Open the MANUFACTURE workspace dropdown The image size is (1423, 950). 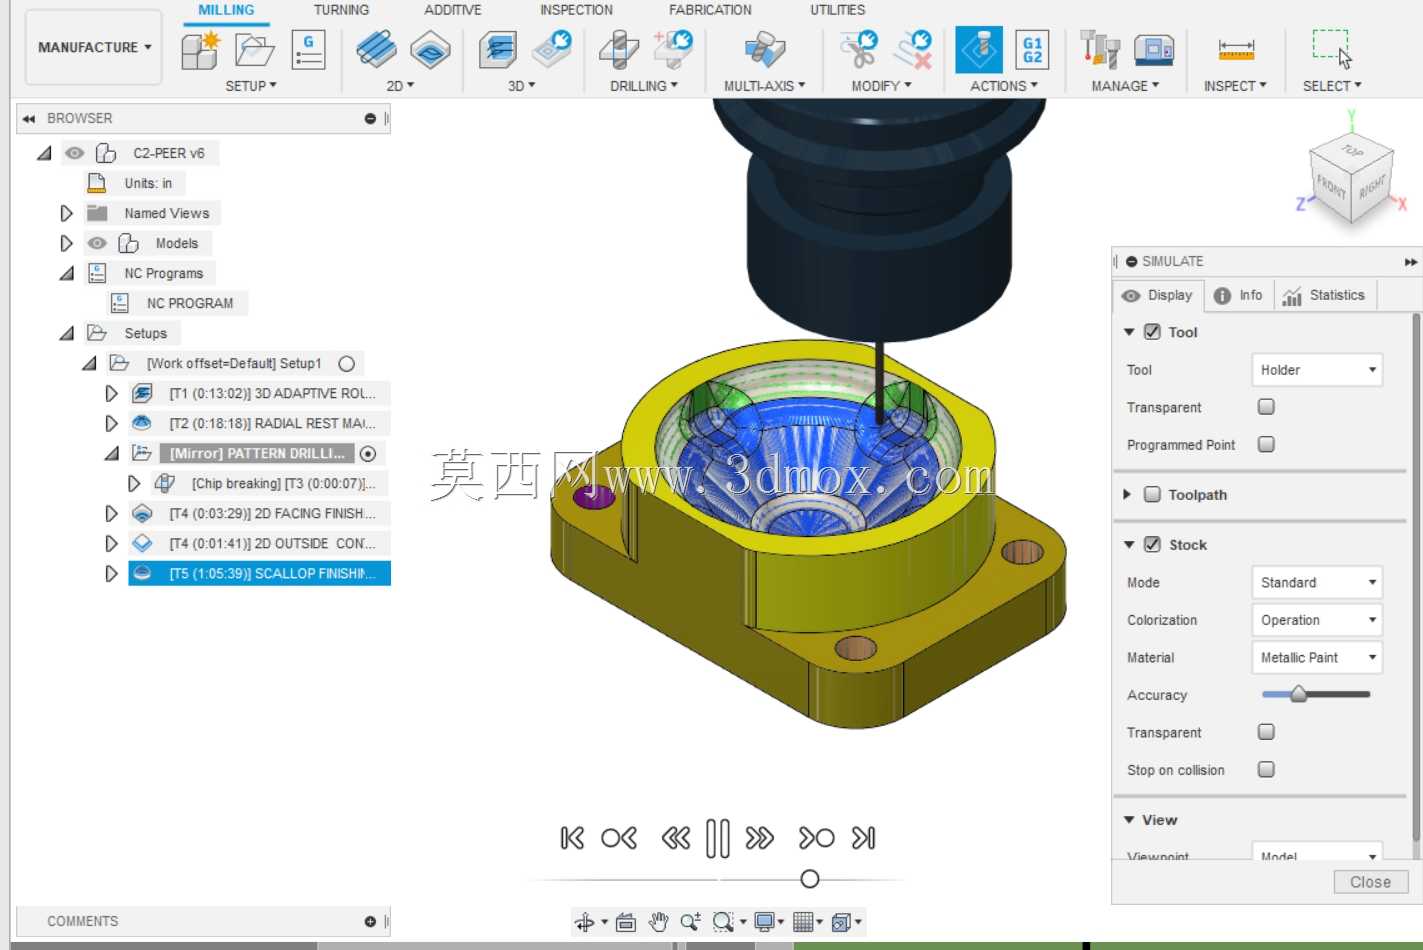click(x=93, y=47)
